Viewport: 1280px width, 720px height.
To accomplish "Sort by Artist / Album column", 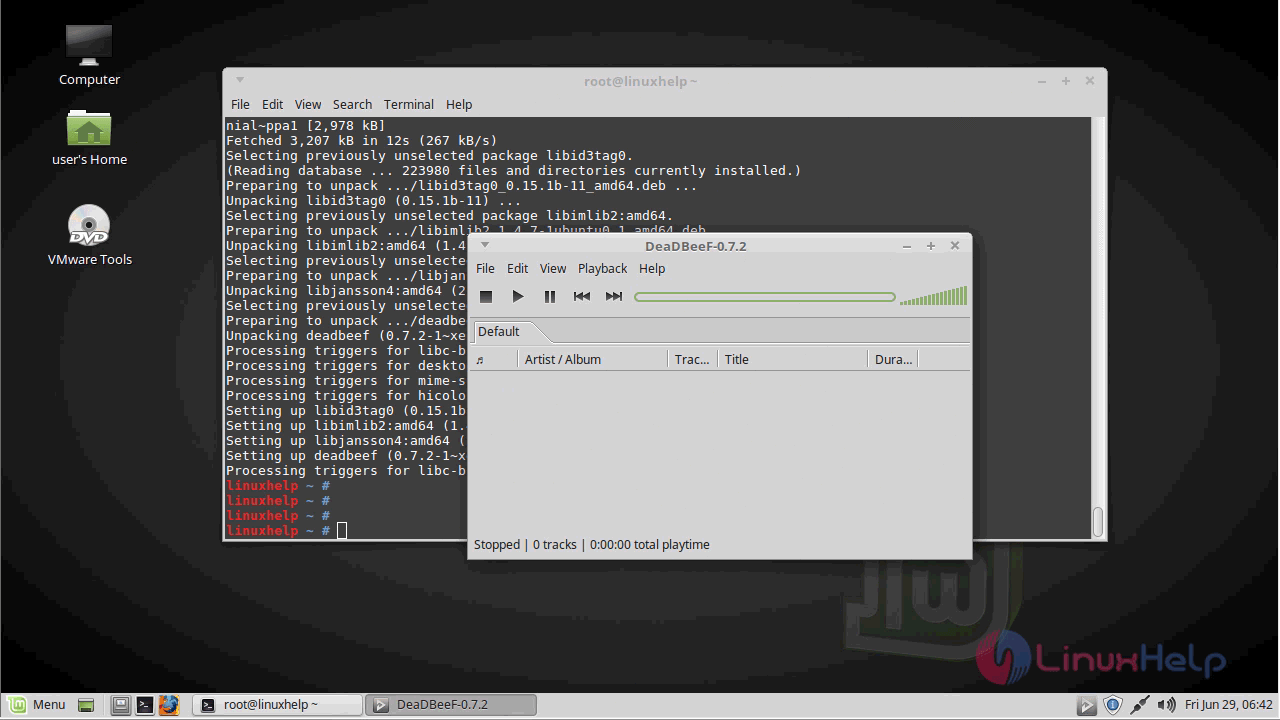I will [593, 359].
